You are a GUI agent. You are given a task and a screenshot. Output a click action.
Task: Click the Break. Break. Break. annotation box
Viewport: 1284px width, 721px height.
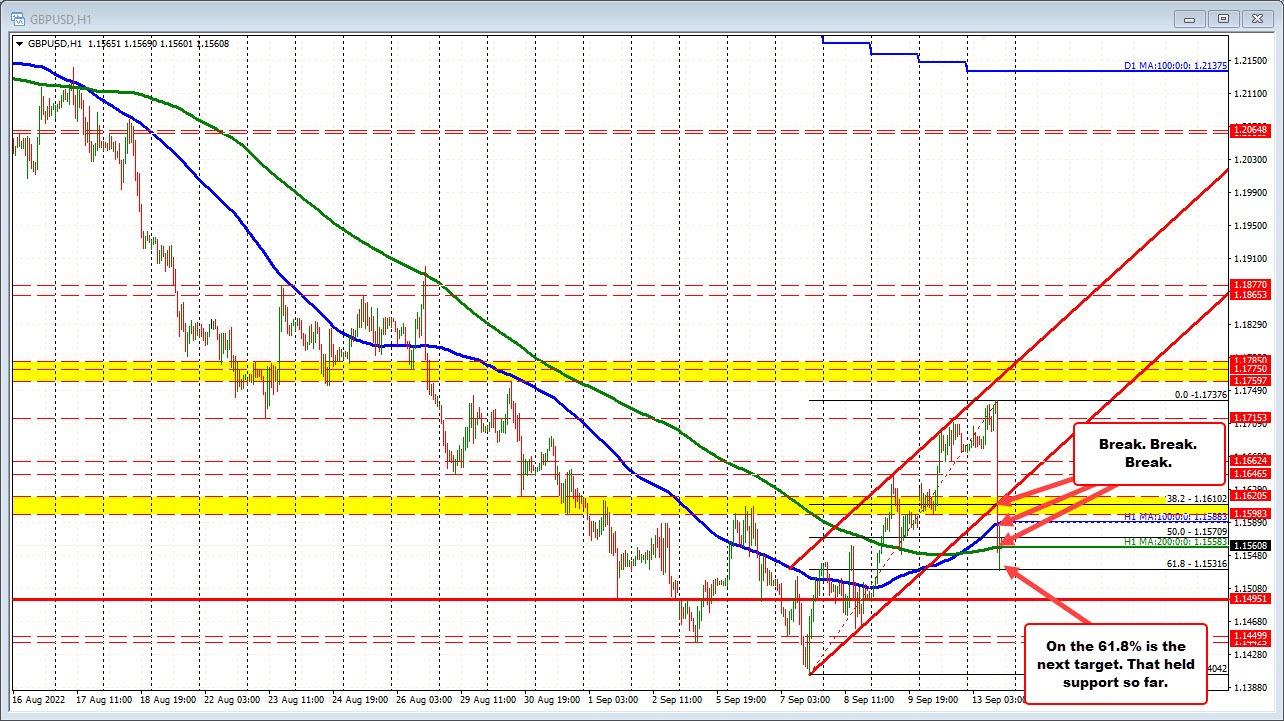click(1148, 453)
